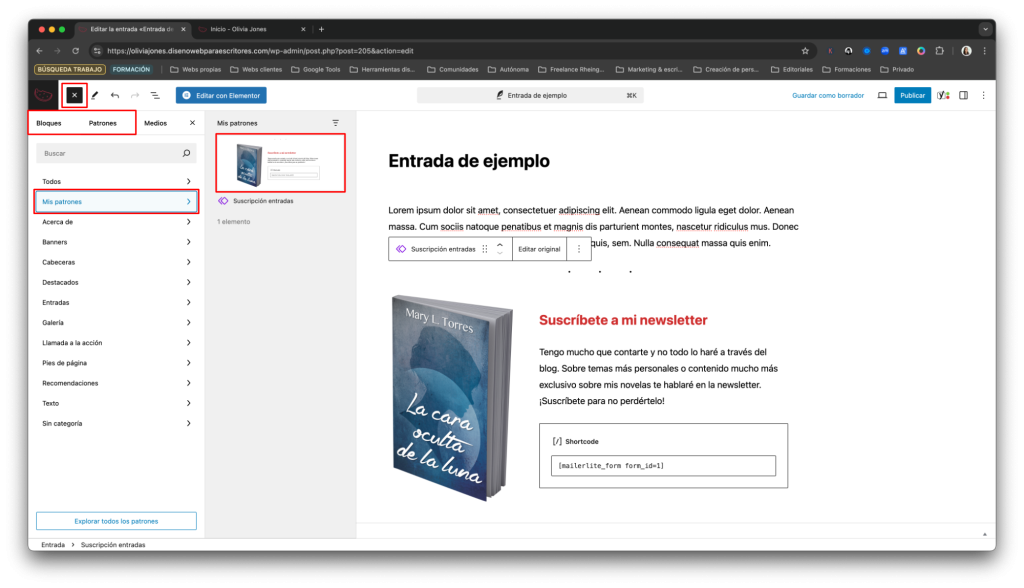Expand the Cabeceras pattern category

tap(116, 262)
